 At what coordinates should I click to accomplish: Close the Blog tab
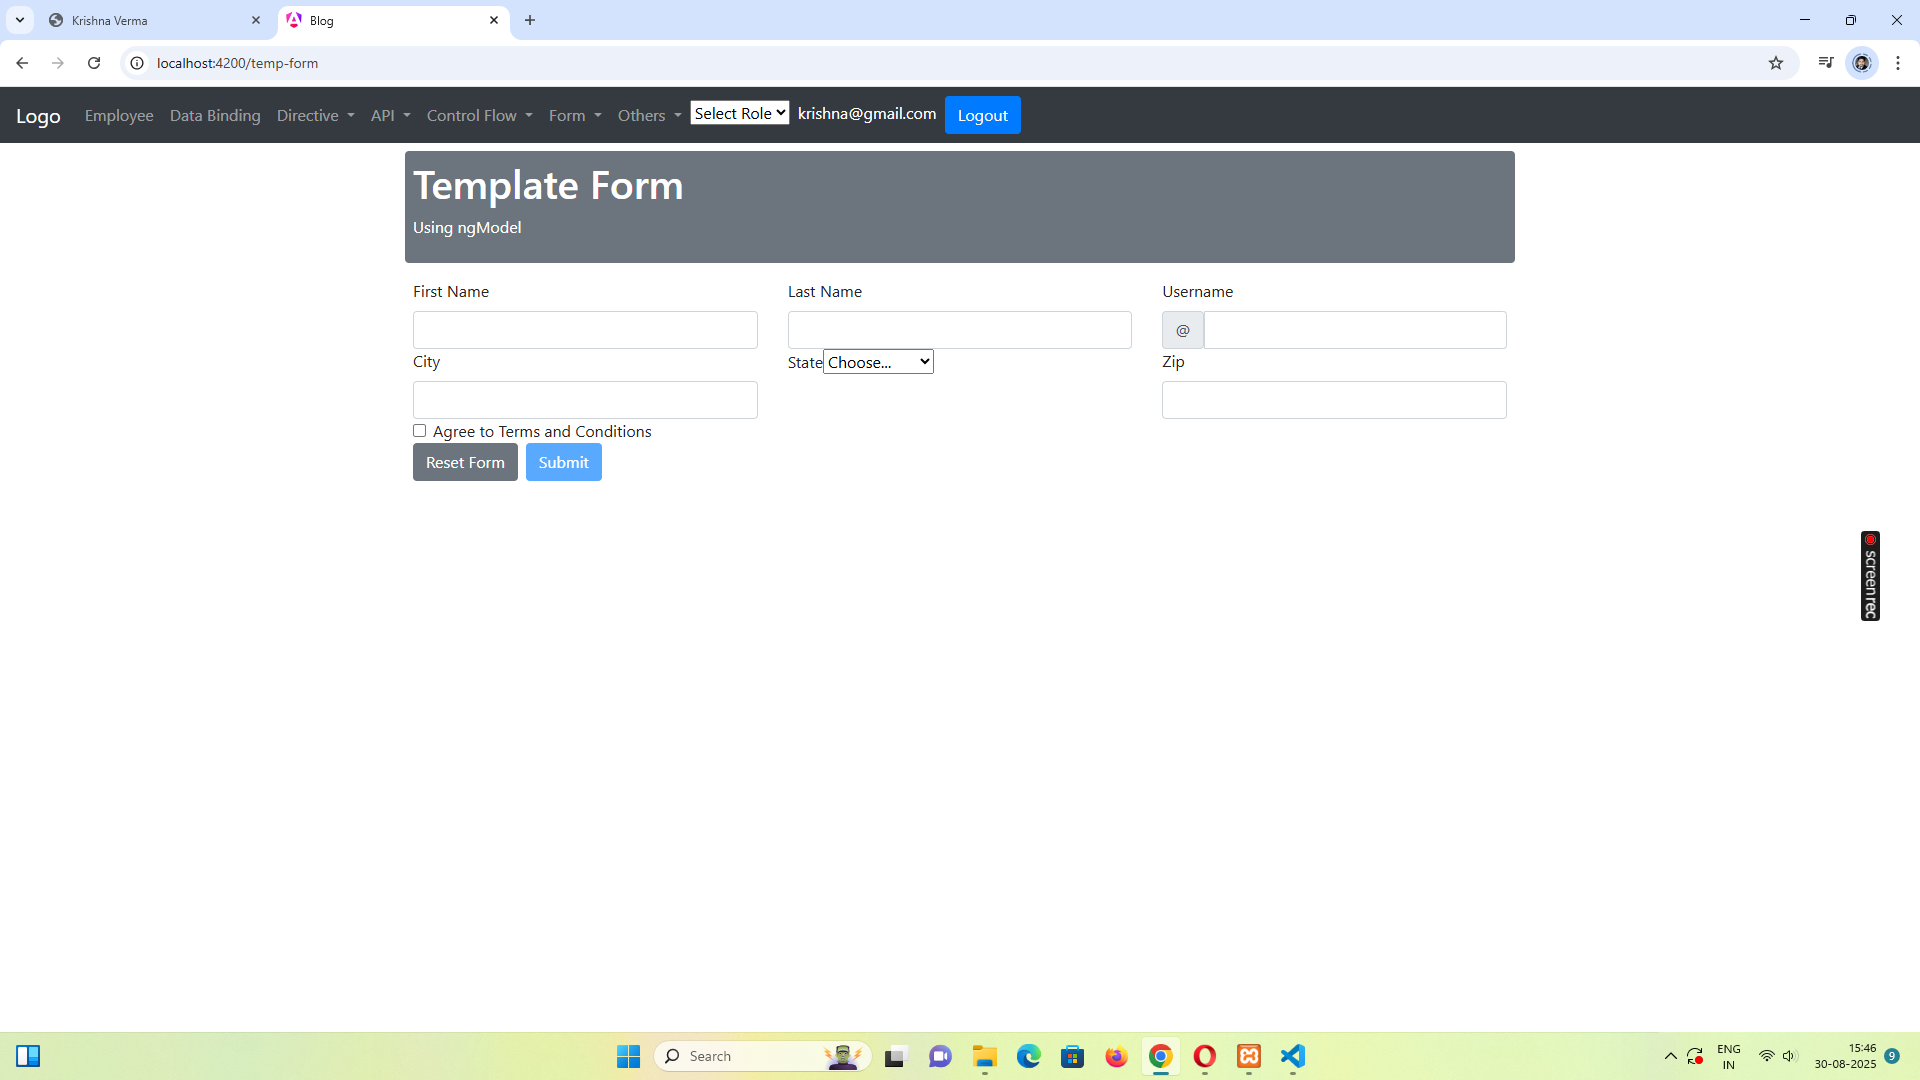[494, 20]
